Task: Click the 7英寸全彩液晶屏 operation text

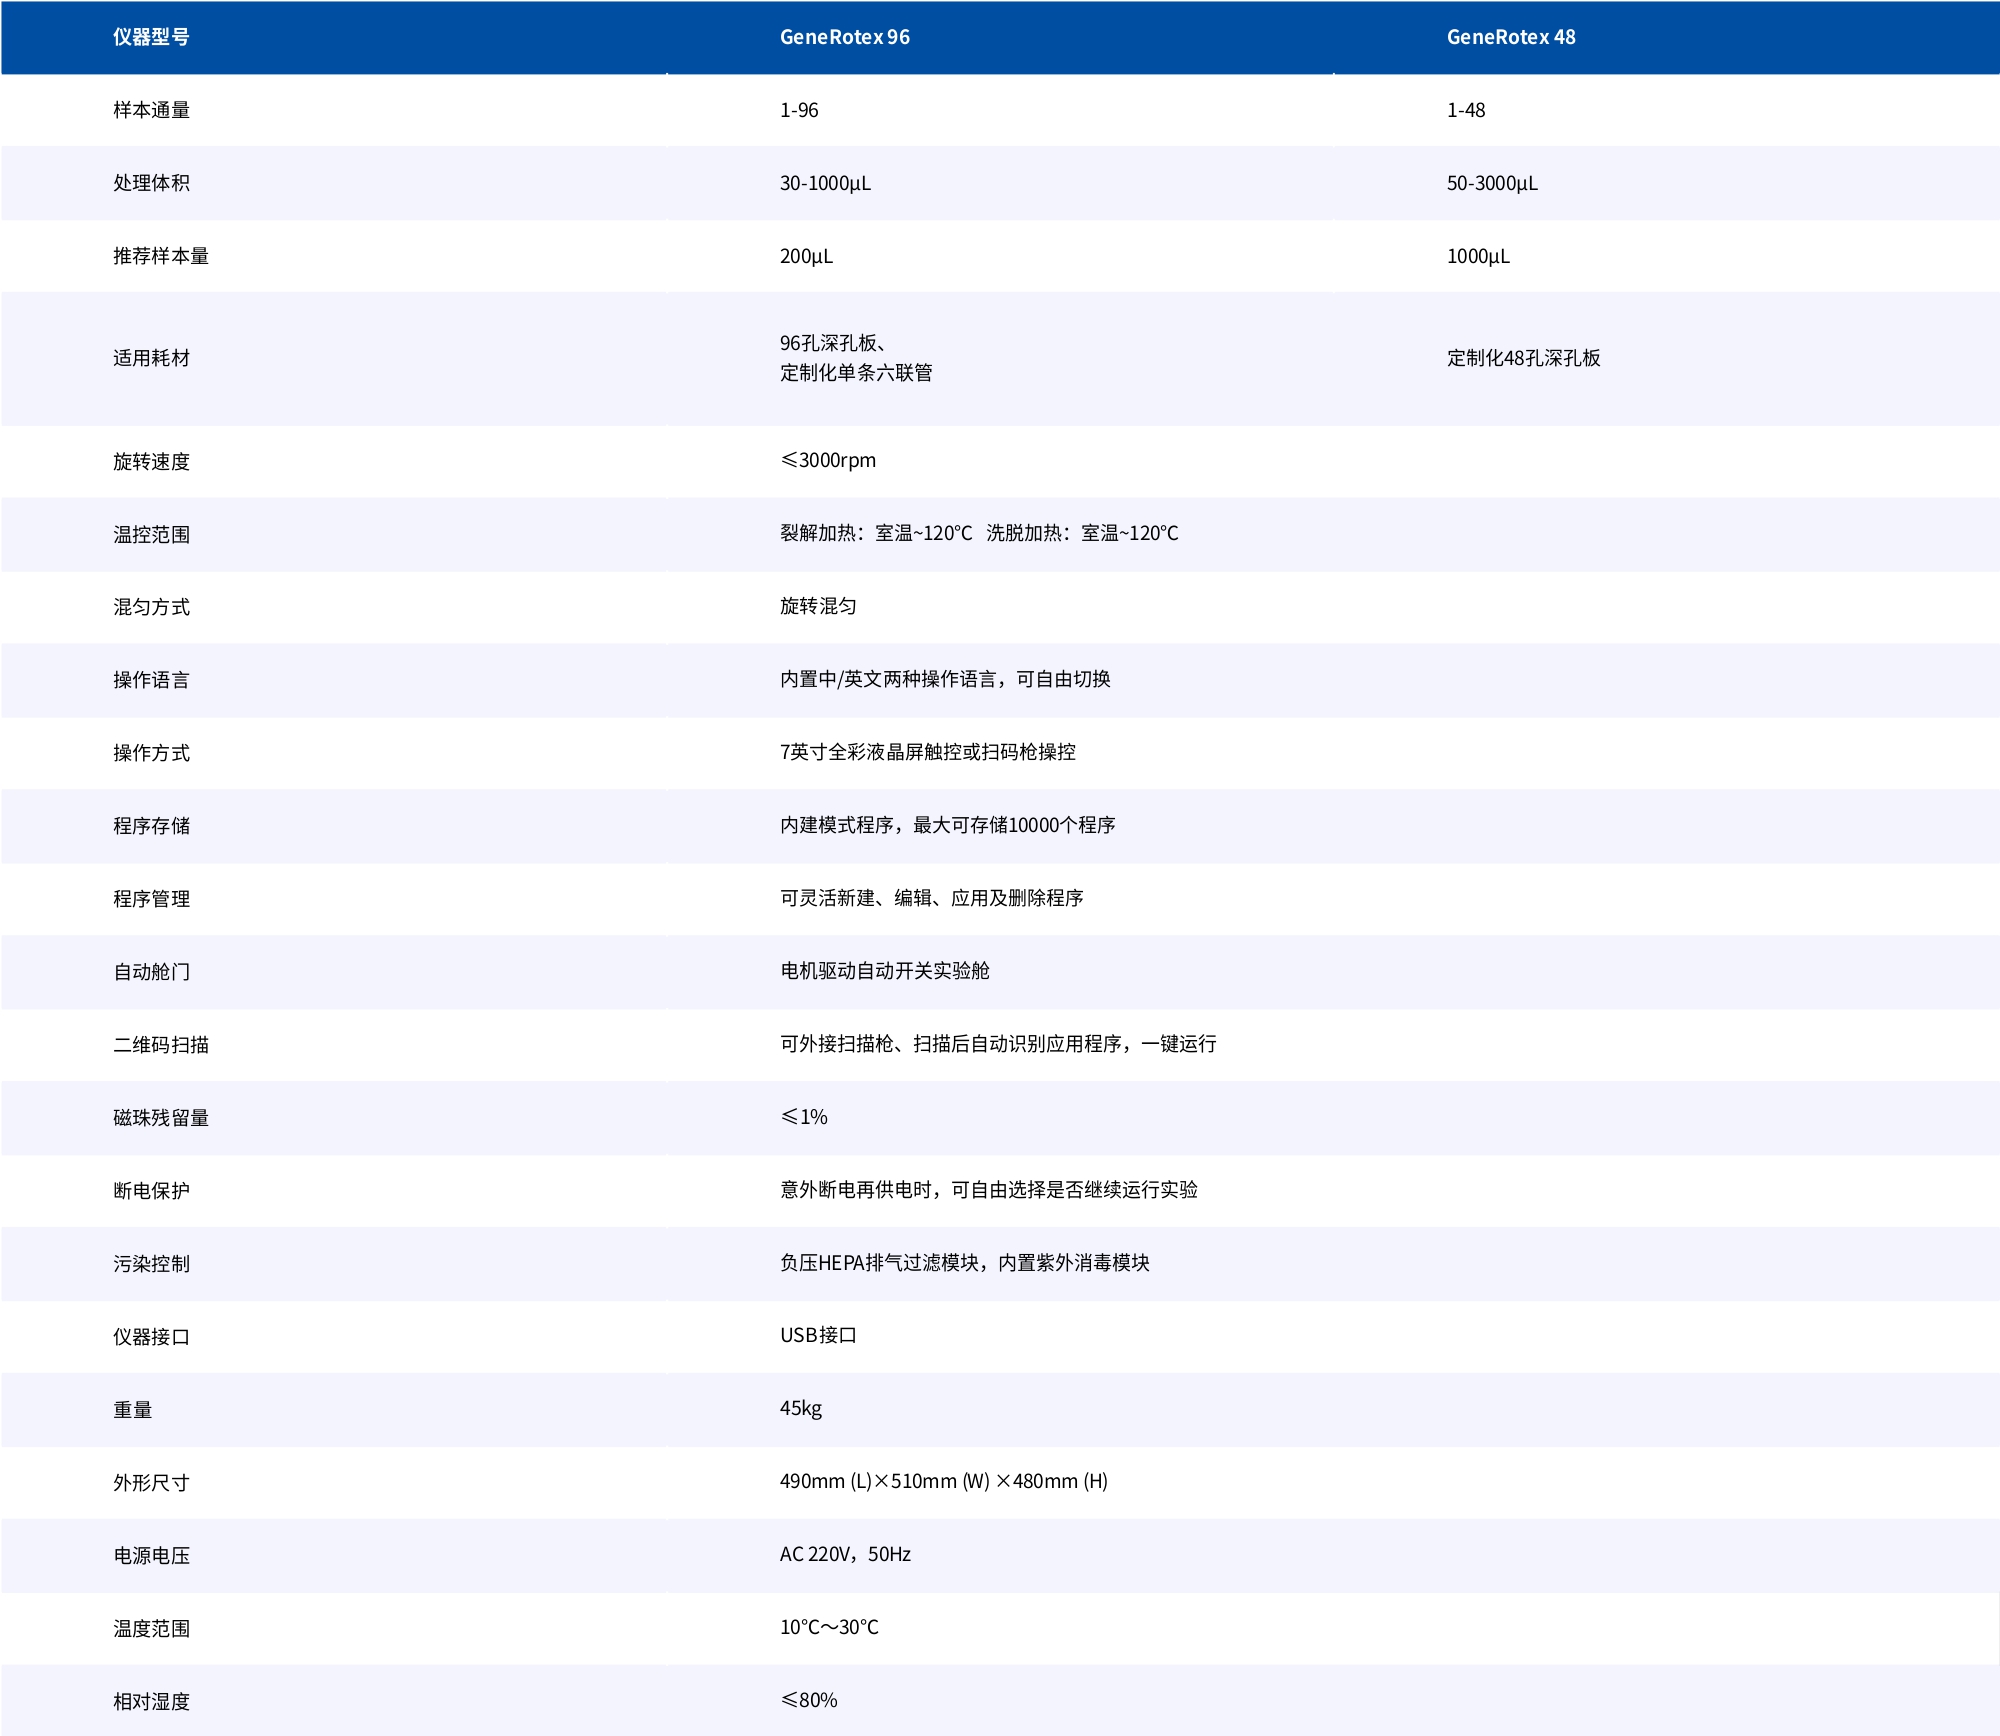Action: pyautogui.click(x=927, y=752)
